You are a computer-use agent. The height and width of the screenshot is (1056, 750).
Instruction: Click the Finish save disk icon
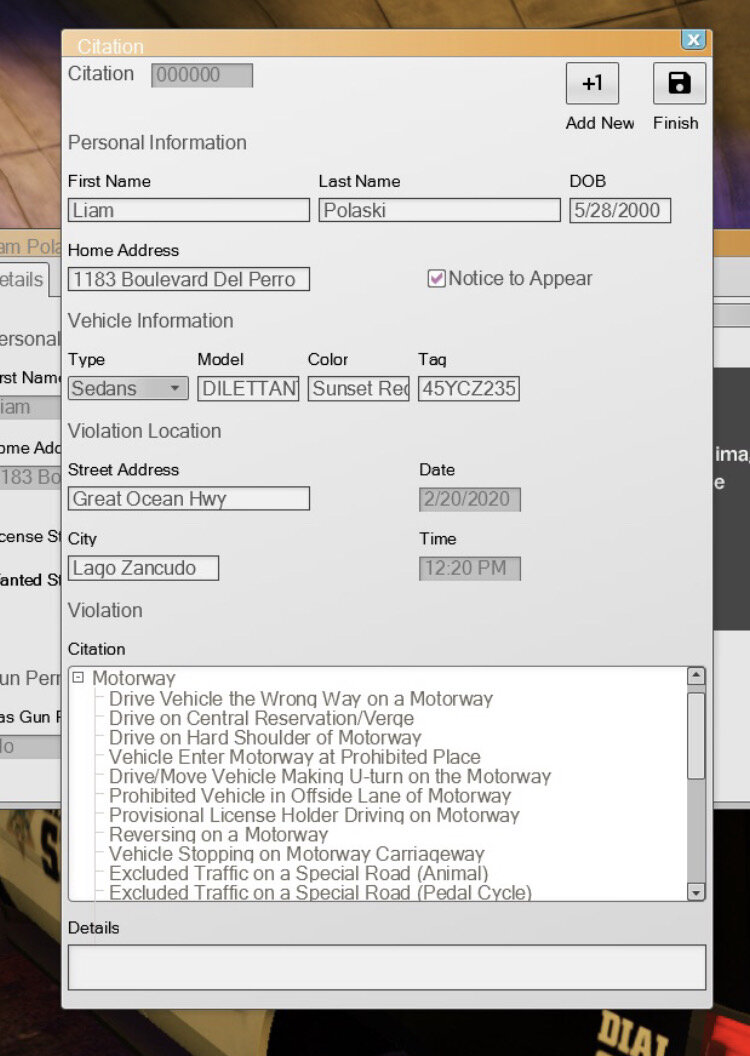click(x=679, y=84)
